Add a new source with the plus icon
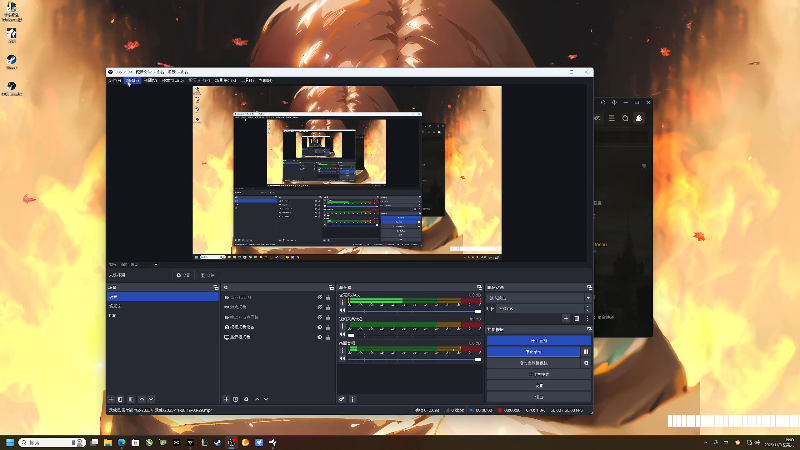The image size is (800, 450). (x=226, y=399)
